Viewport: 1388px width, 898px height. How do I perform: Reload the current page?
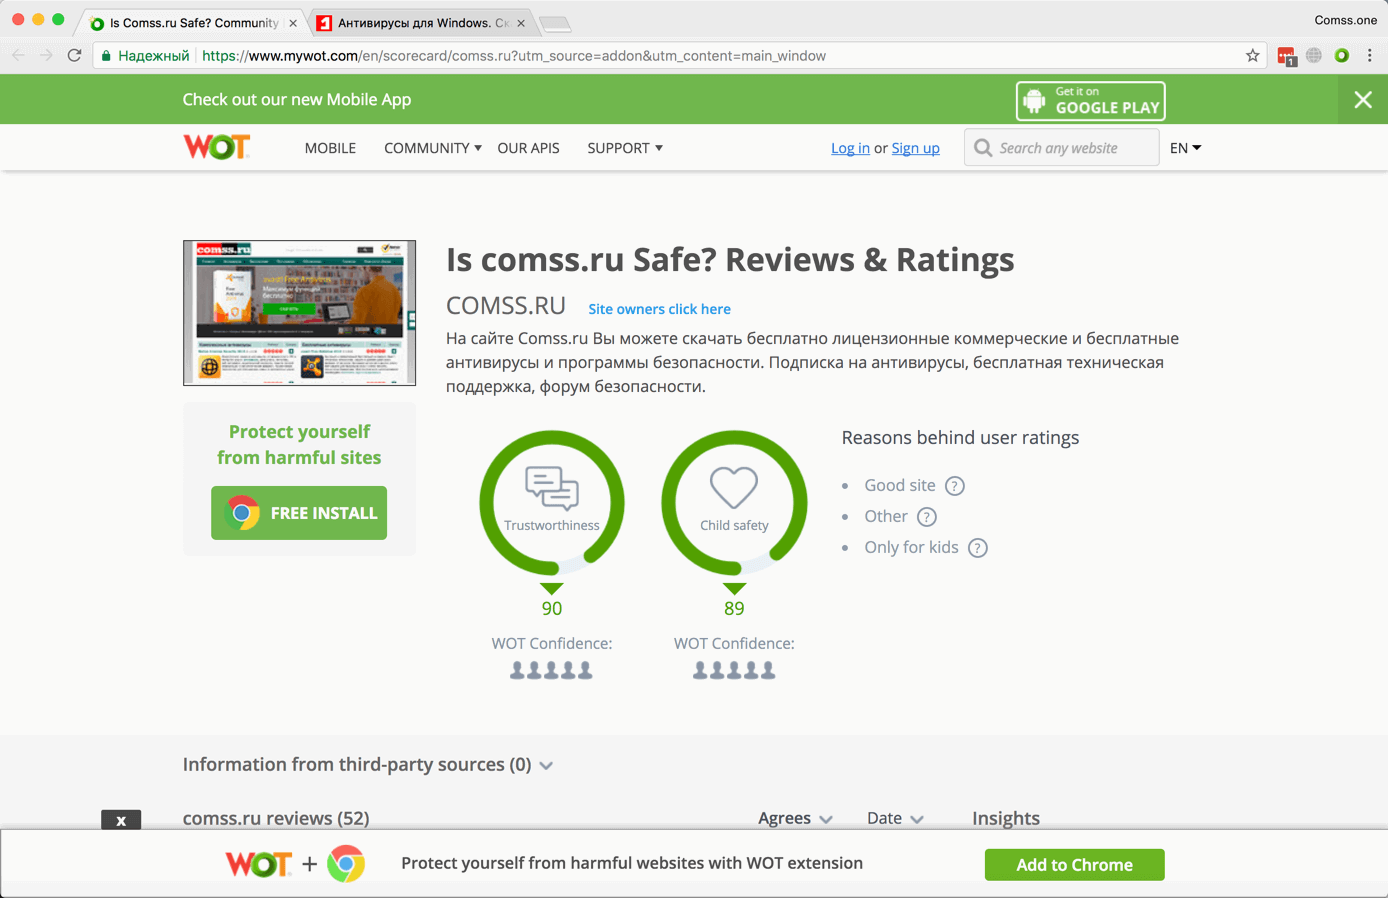coord(74,56)
